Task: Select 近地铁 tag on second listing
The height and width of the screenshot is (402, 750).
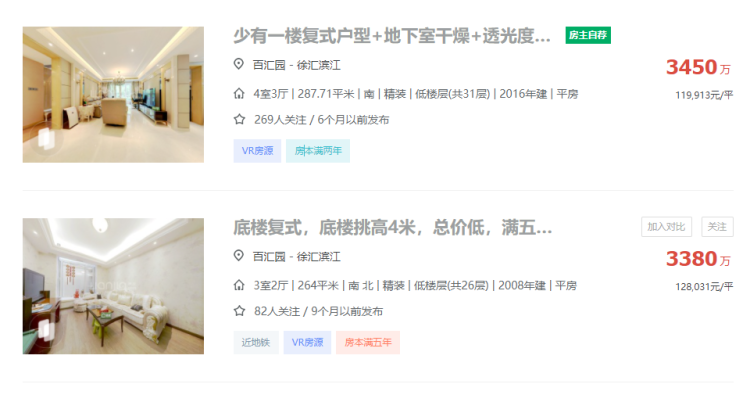Action: tap(256, 343)
